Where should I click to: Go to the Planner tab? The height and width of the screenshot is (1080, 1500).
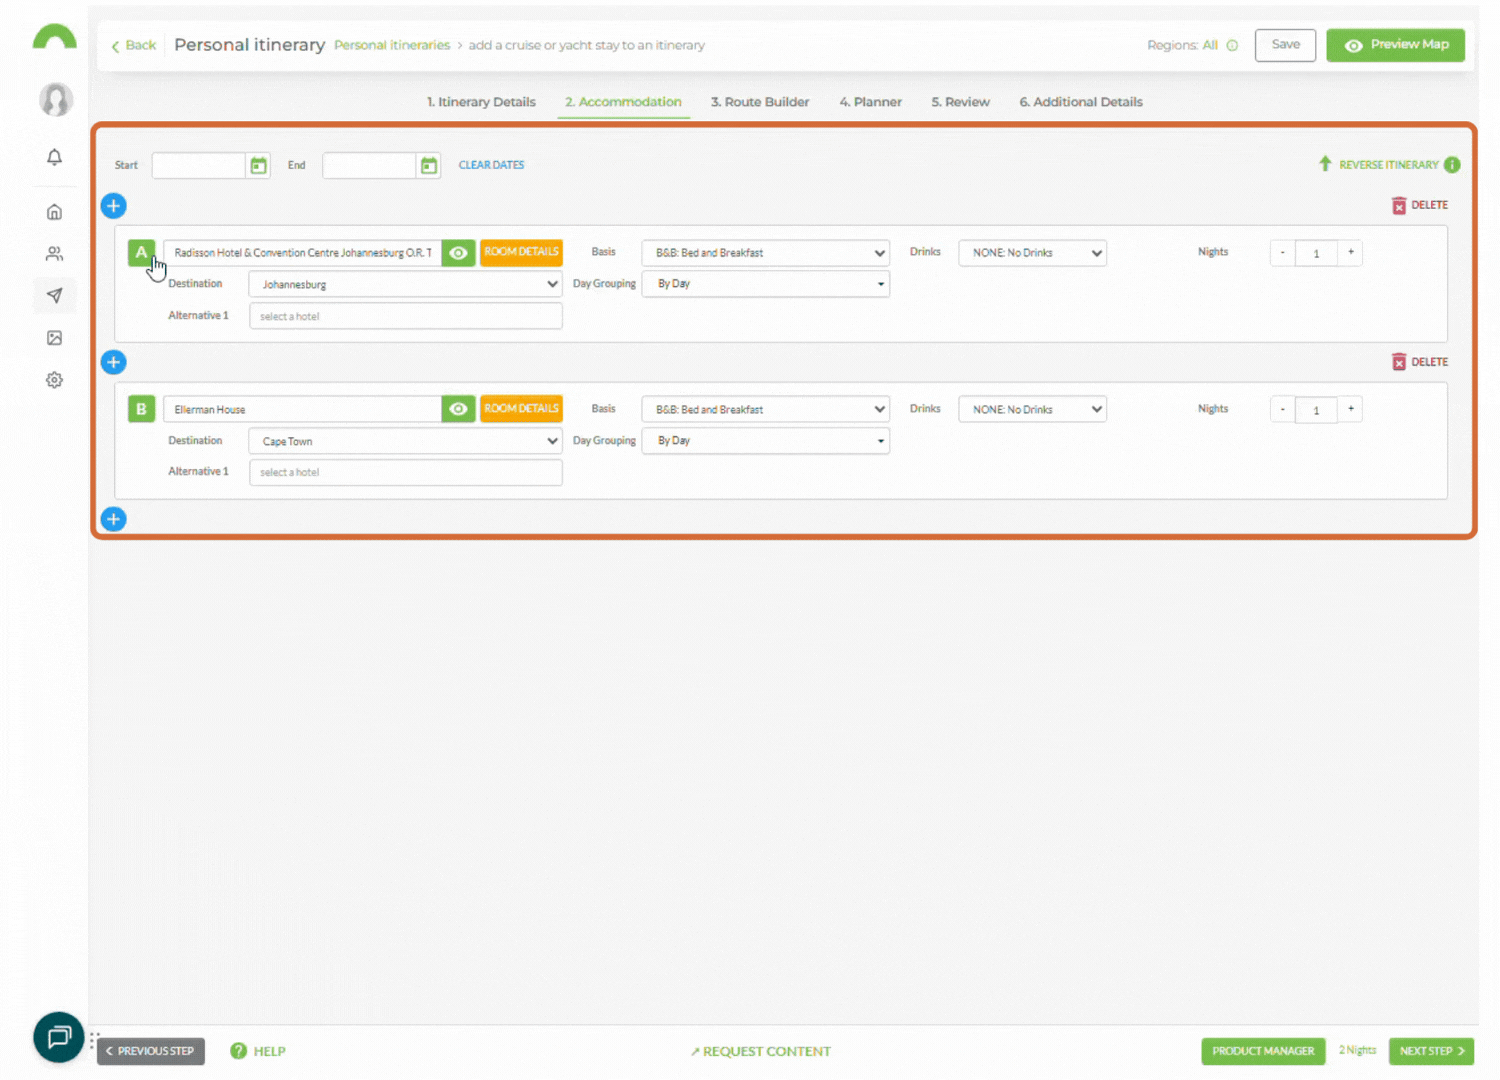coord(871,102)
